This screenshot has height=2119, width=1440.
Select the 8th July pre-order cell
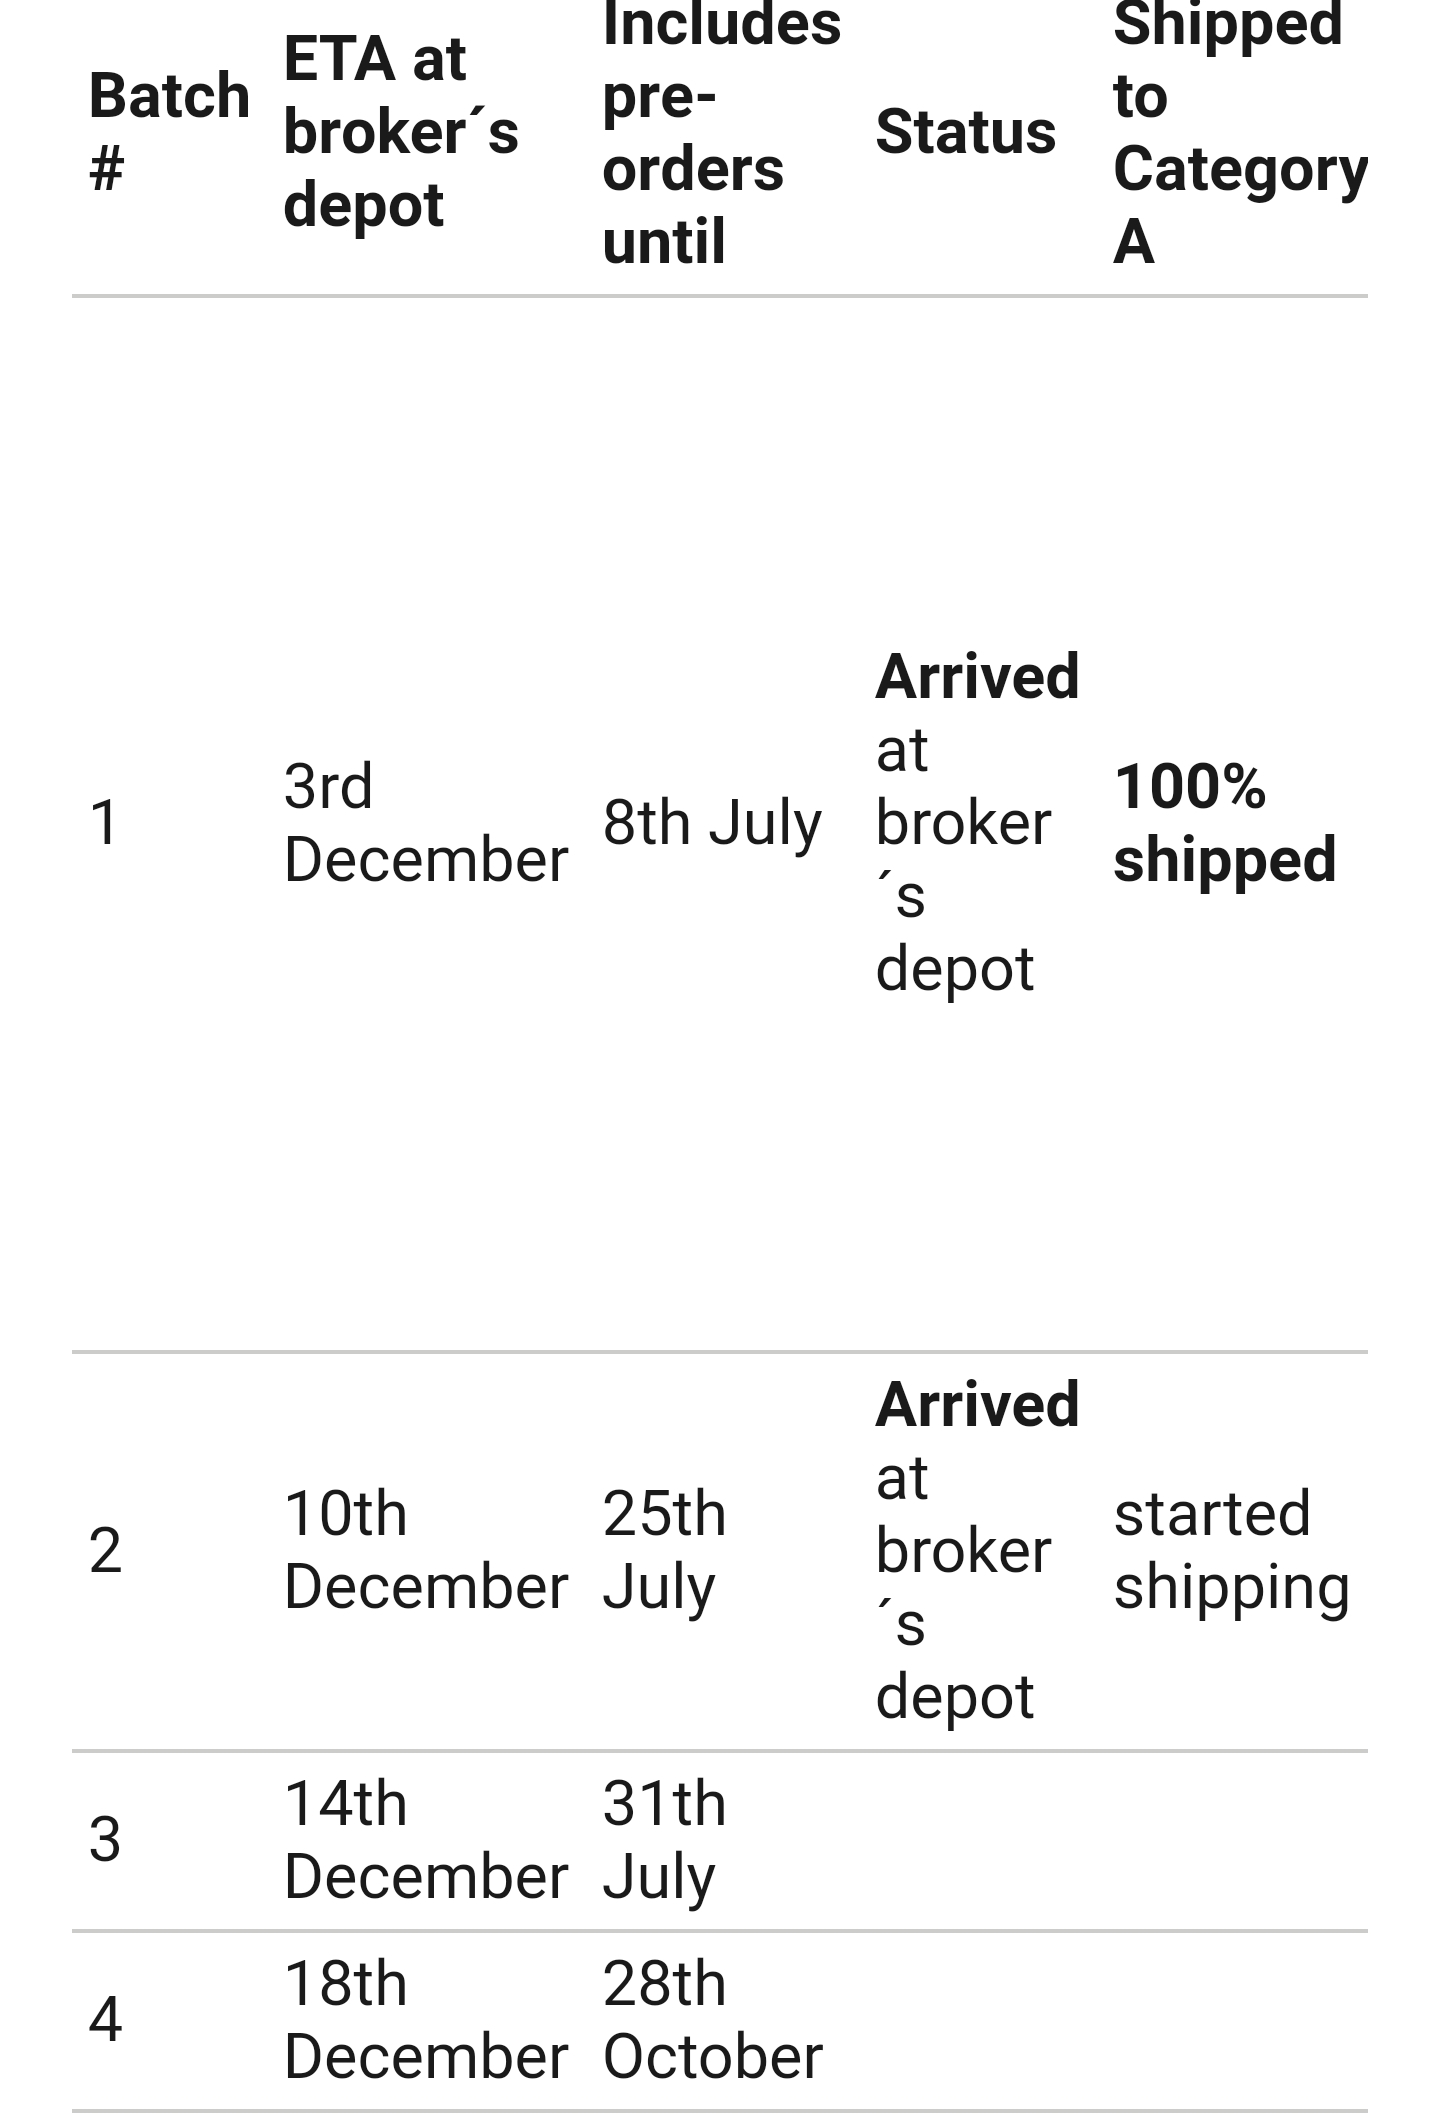click(712, 823)
